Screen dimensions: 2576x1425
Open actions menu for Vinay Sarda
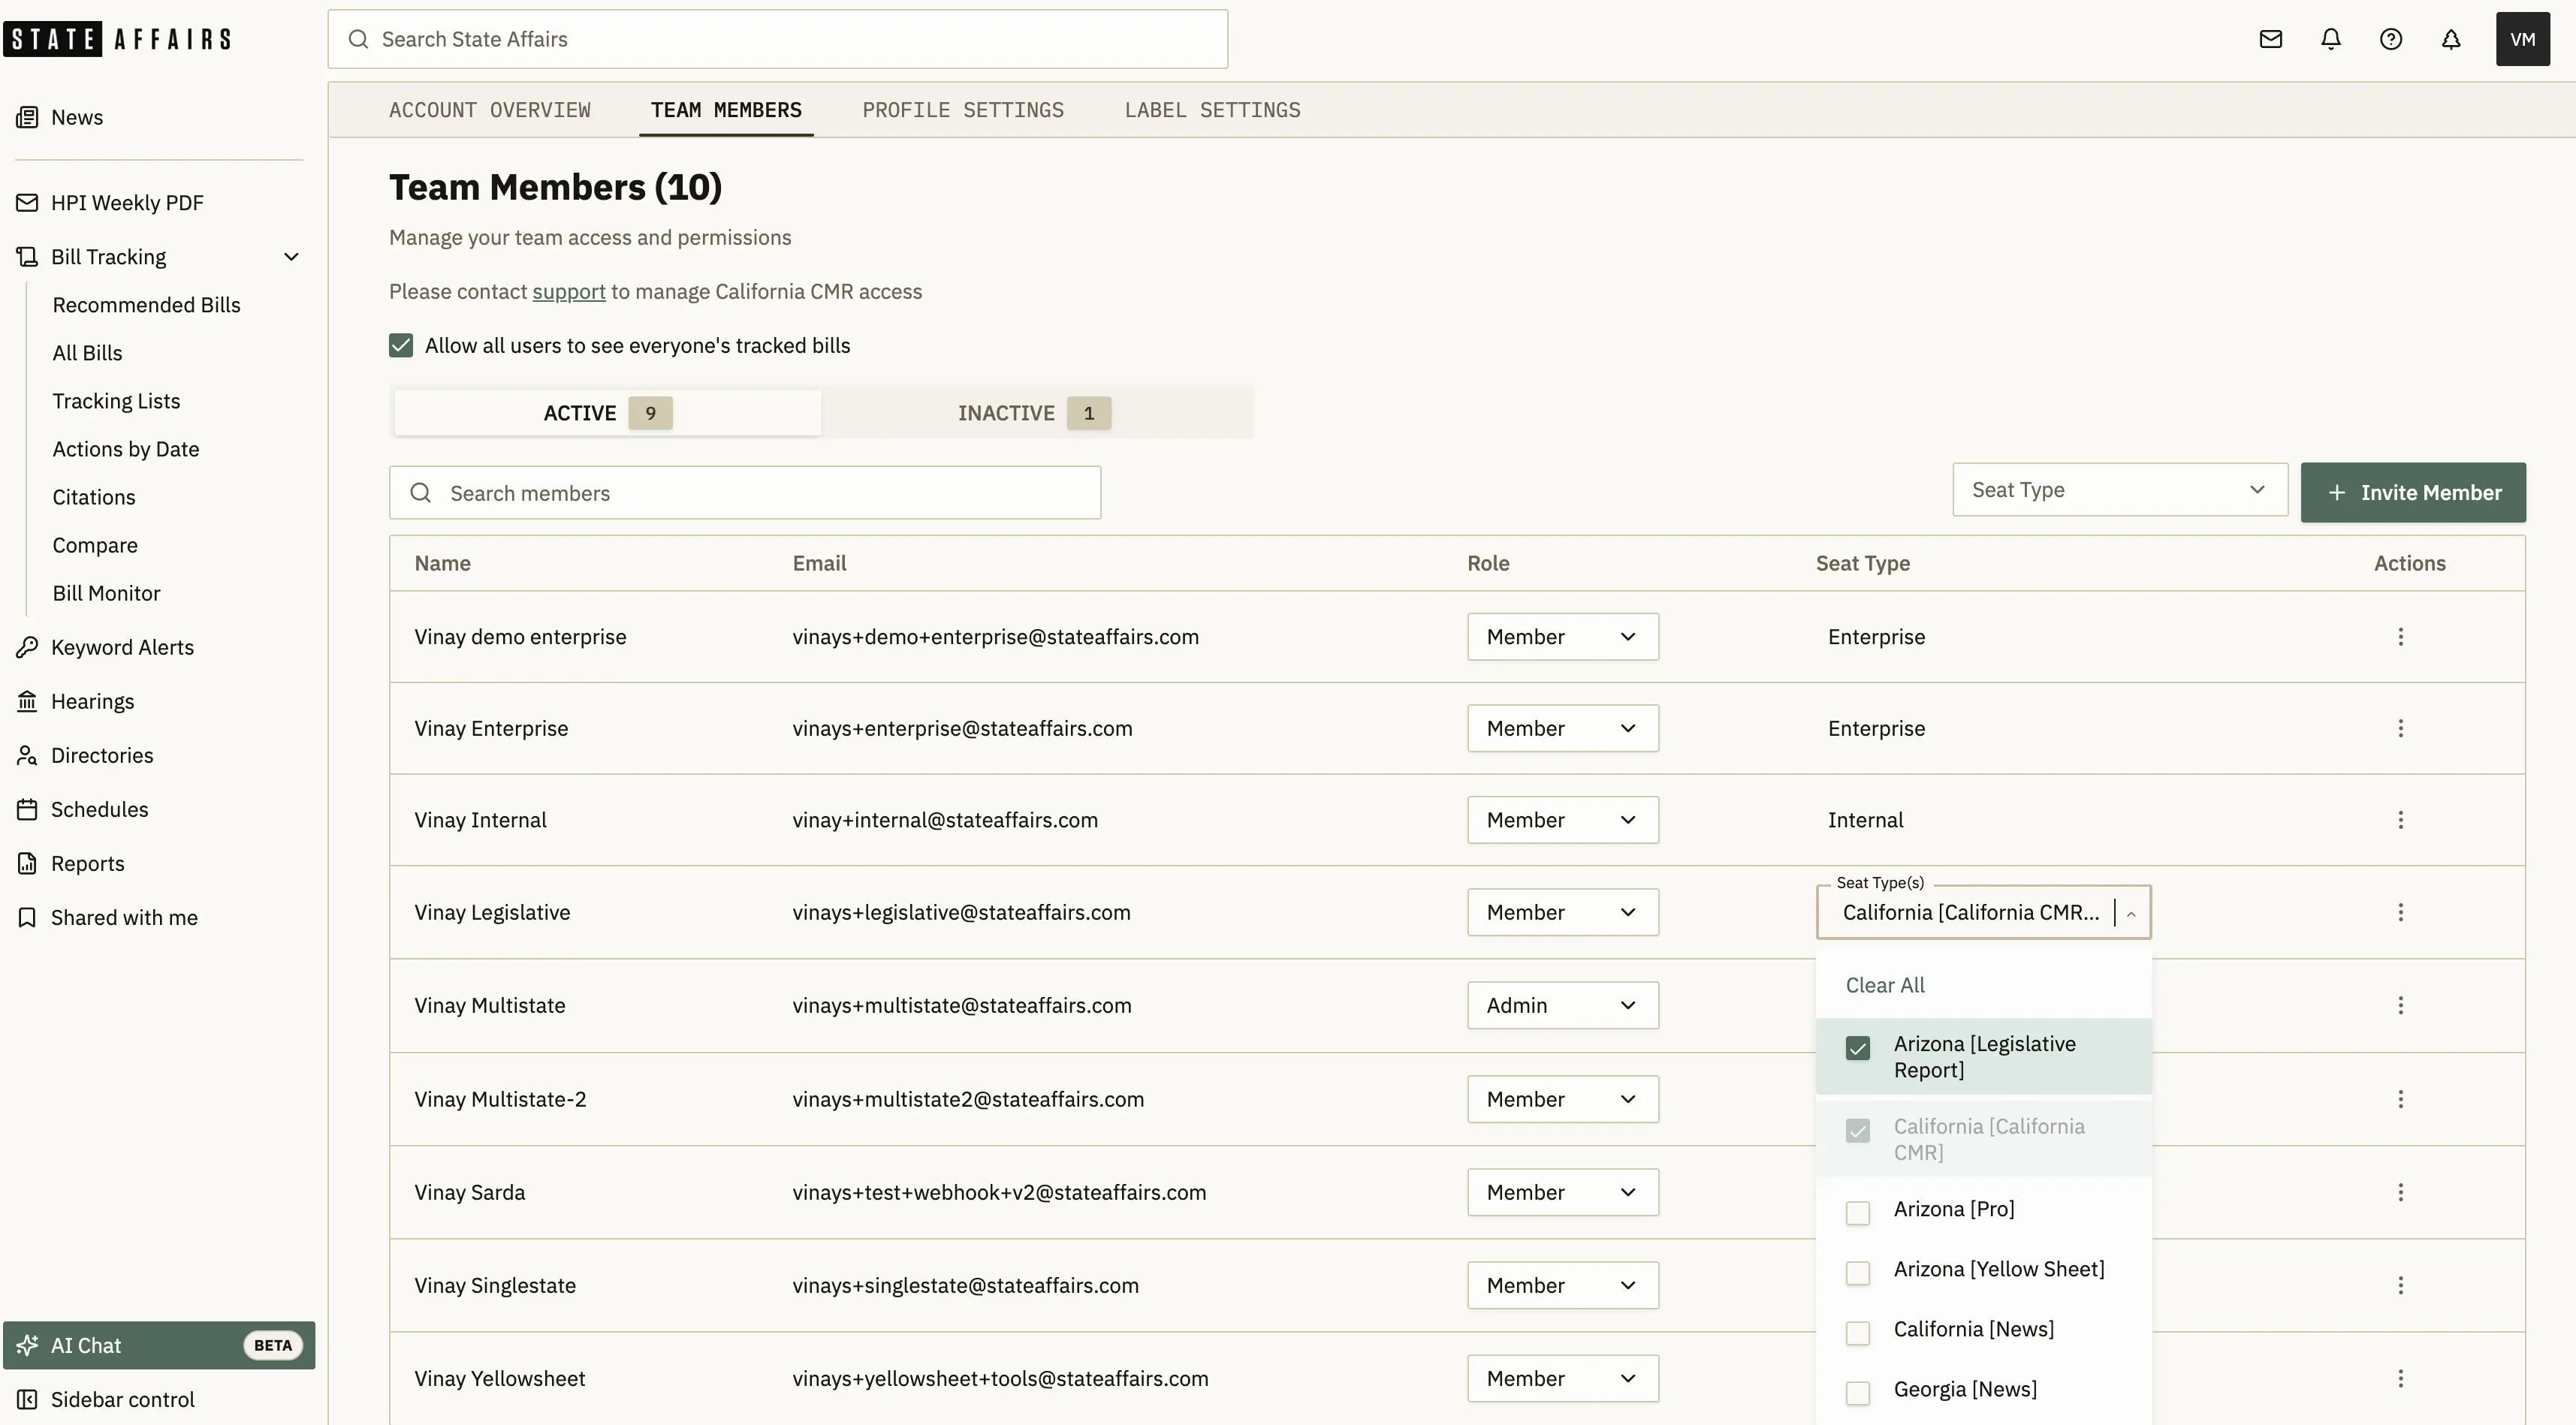pyautogui.click(x=2400, y=1192)
